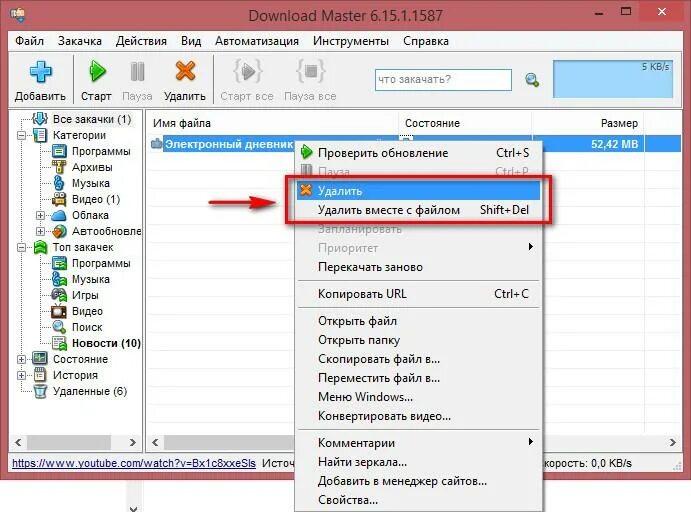691x512 pixels.
Task: Click the grayed Пауза toolbar icon
Action: tap(137, 72)
